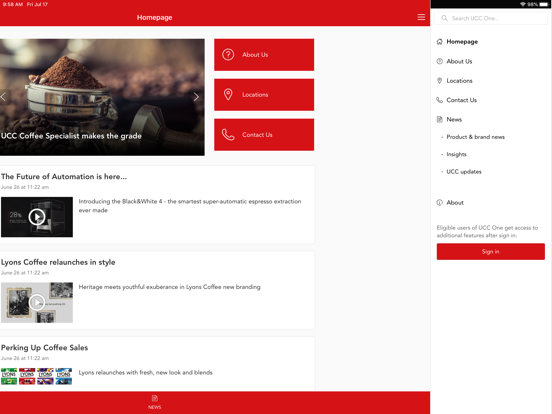Open About in the side menu

coord(455,202)
